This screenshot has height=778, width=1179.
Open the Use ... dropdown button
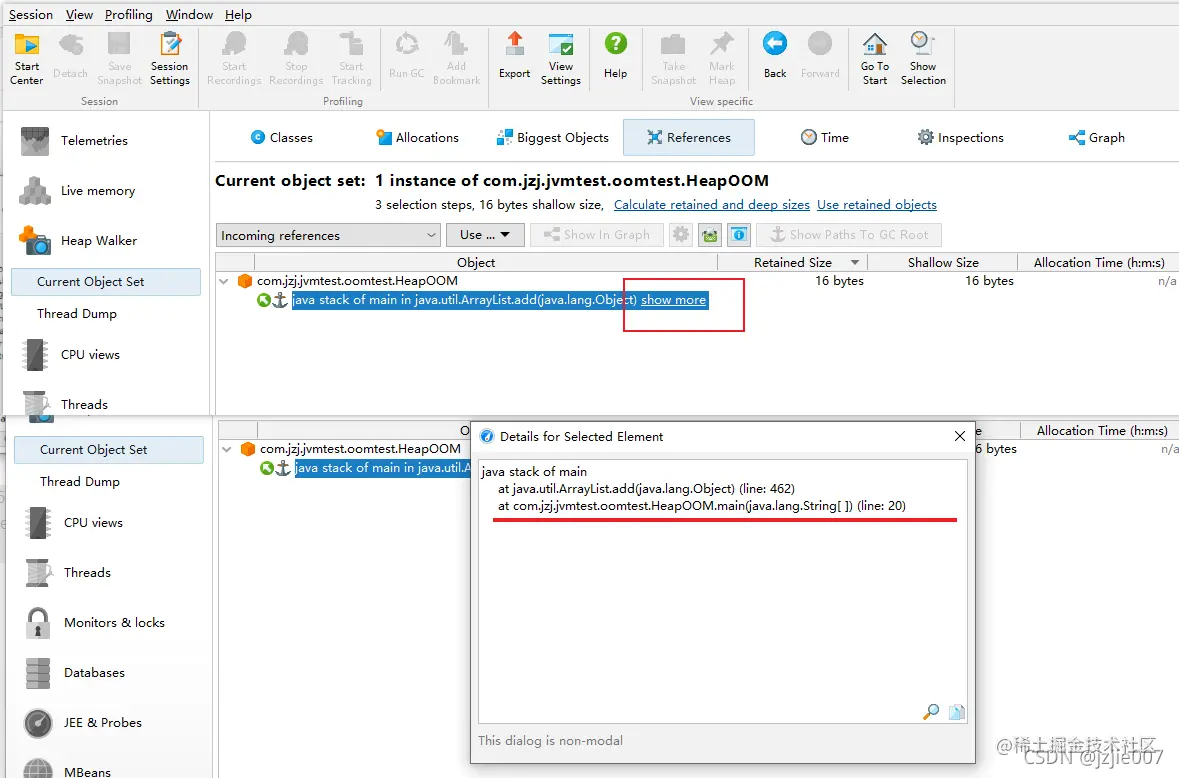tap(485, 235)
